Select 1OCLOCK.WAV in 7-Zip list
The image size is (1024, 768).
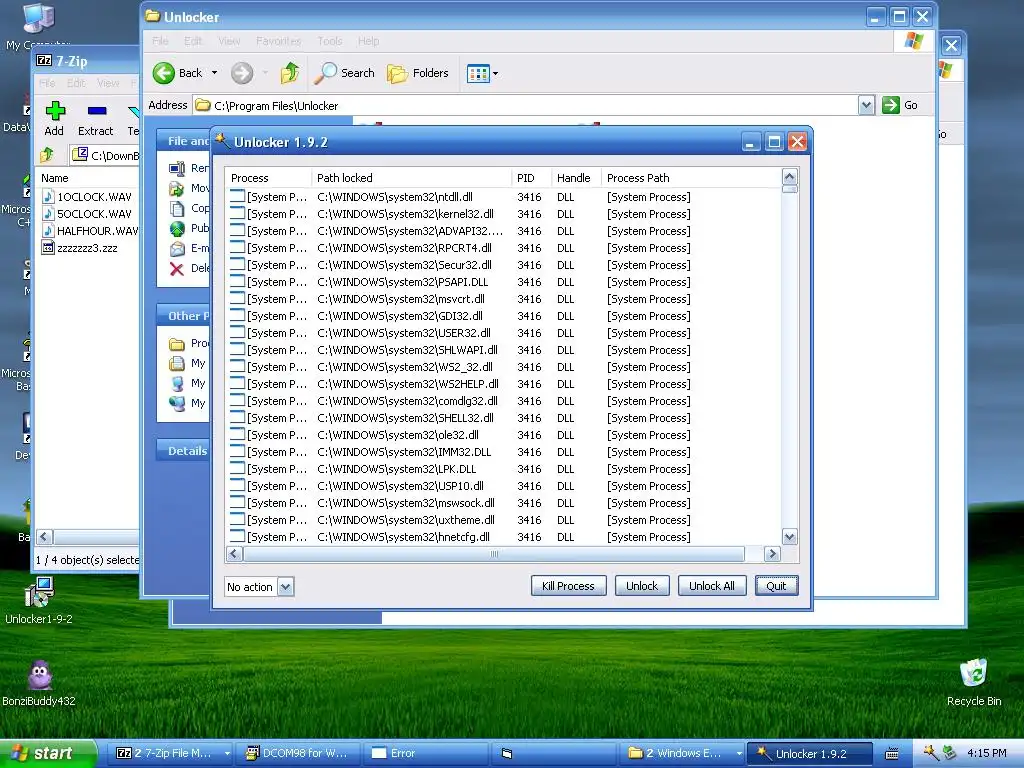click(94, 197)
